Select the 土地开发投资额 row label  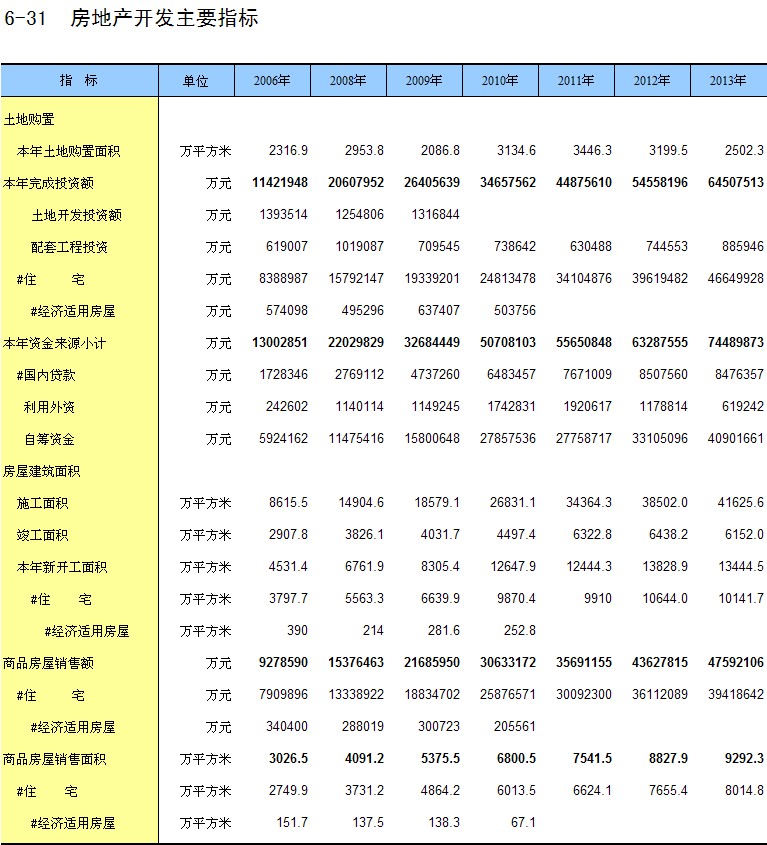[x=77, y=215]
